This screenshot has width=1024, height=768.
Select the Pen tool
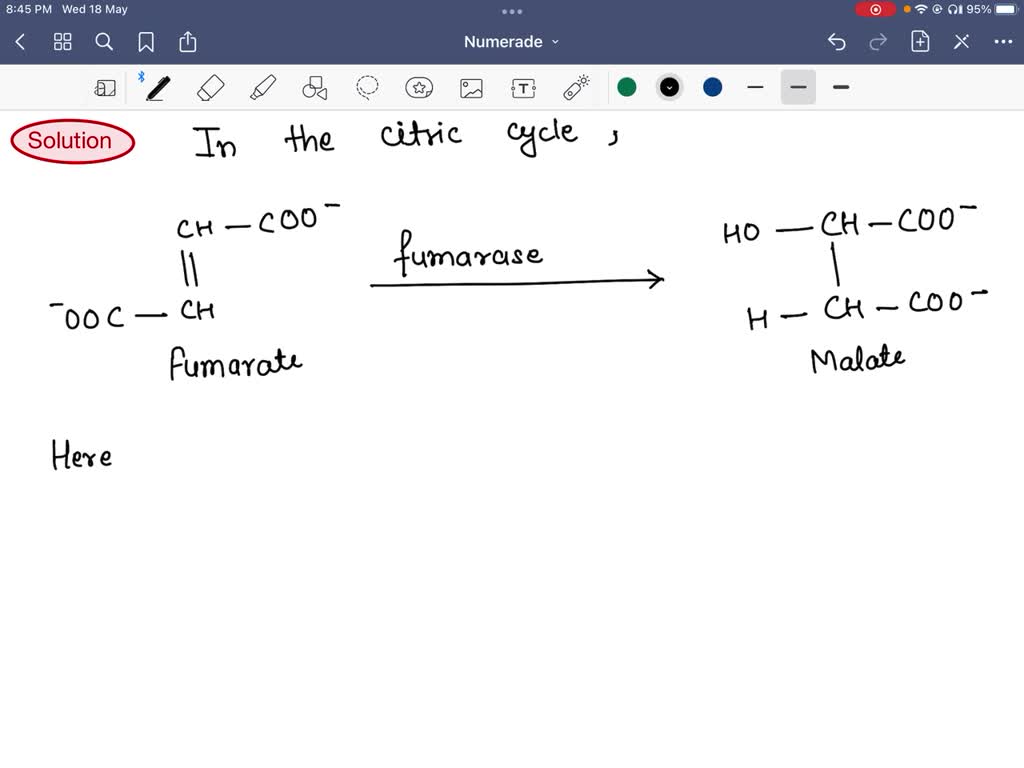[157, 88]
